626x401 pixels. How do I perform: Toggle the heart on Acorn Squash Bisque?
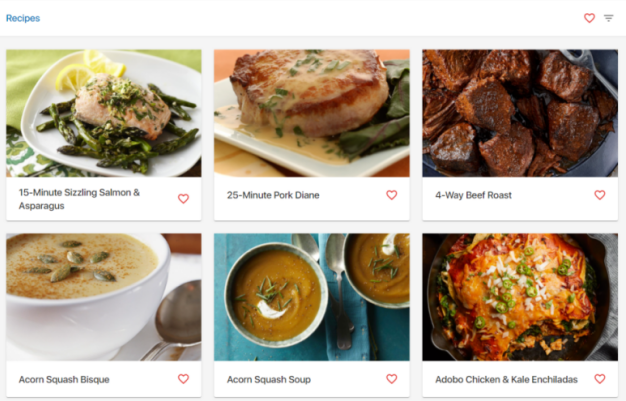coord(183,379)
